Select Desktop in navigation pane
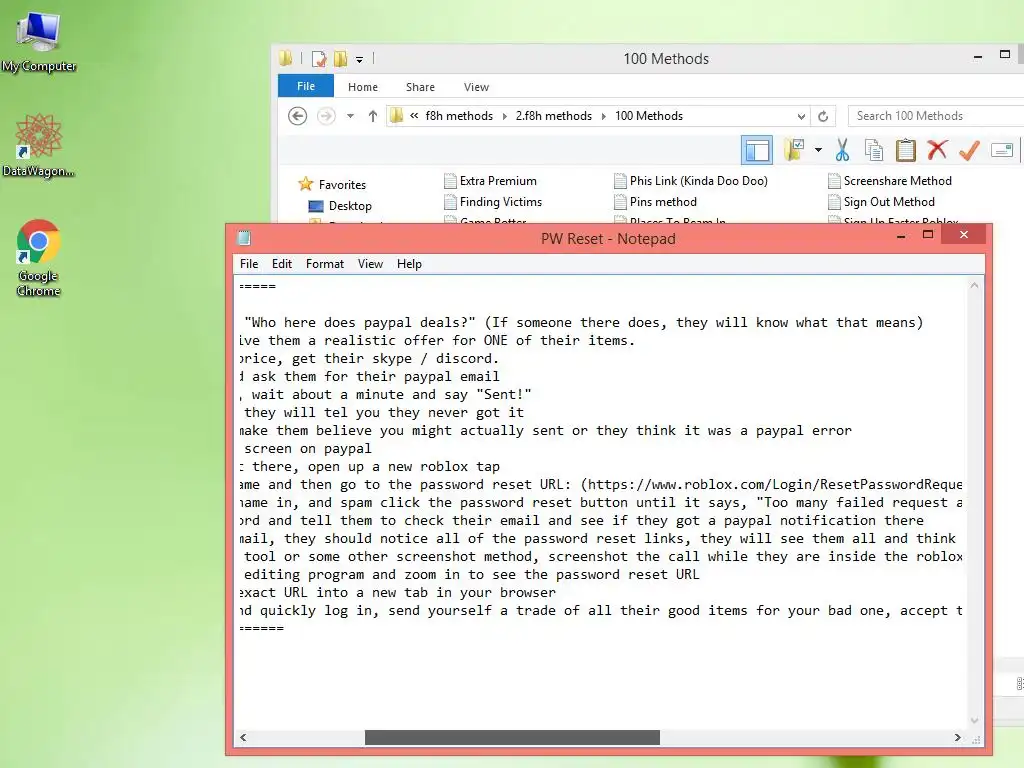1024x768 pixels. [340, 206]
